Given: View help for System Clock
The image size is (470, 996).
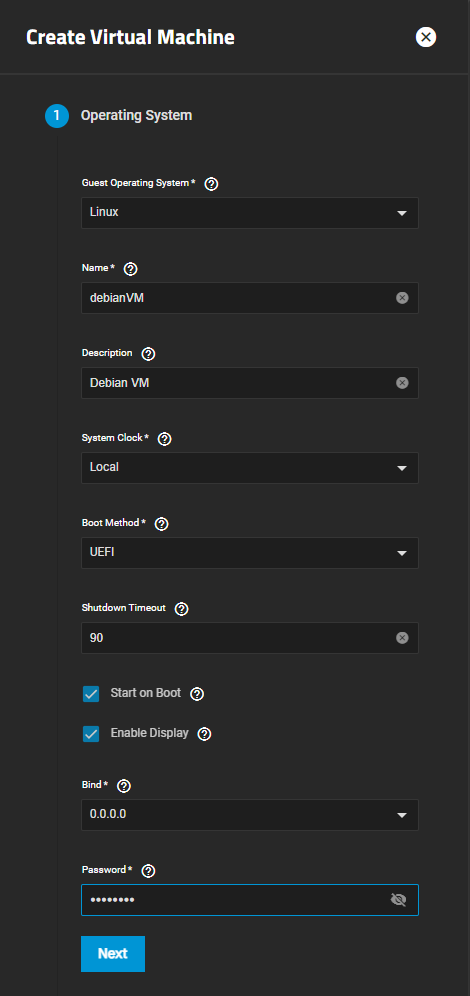Looking at the screenshot, I should (164, 439).
